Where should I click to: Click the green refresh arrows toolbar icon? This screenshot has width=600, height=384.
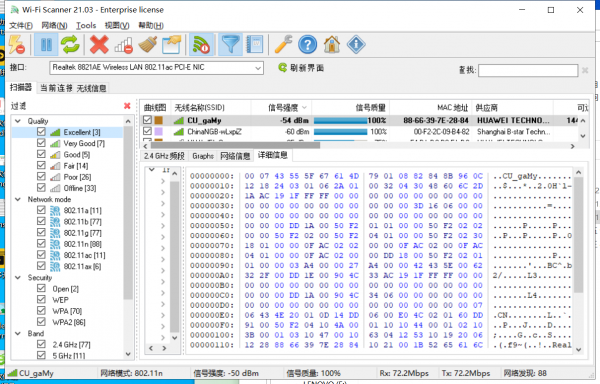tap(70, 45)
